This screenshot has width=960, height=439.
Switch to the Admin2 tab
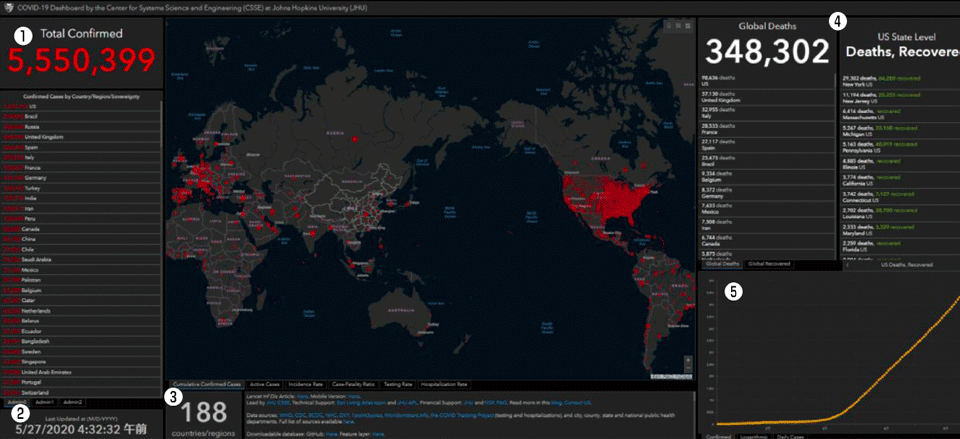[x=73, y=402]
